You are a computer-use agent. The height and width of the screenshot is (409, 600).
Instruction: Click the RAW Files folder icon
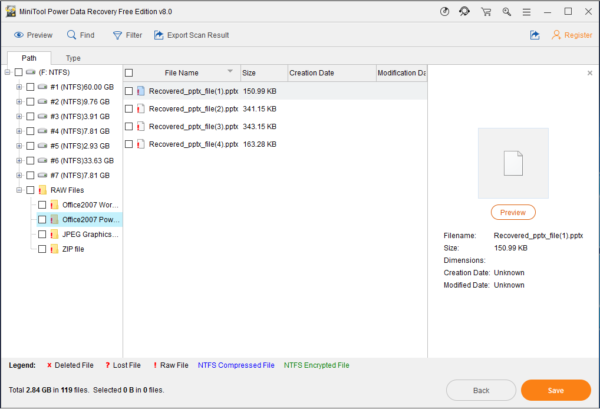[42, 190]
